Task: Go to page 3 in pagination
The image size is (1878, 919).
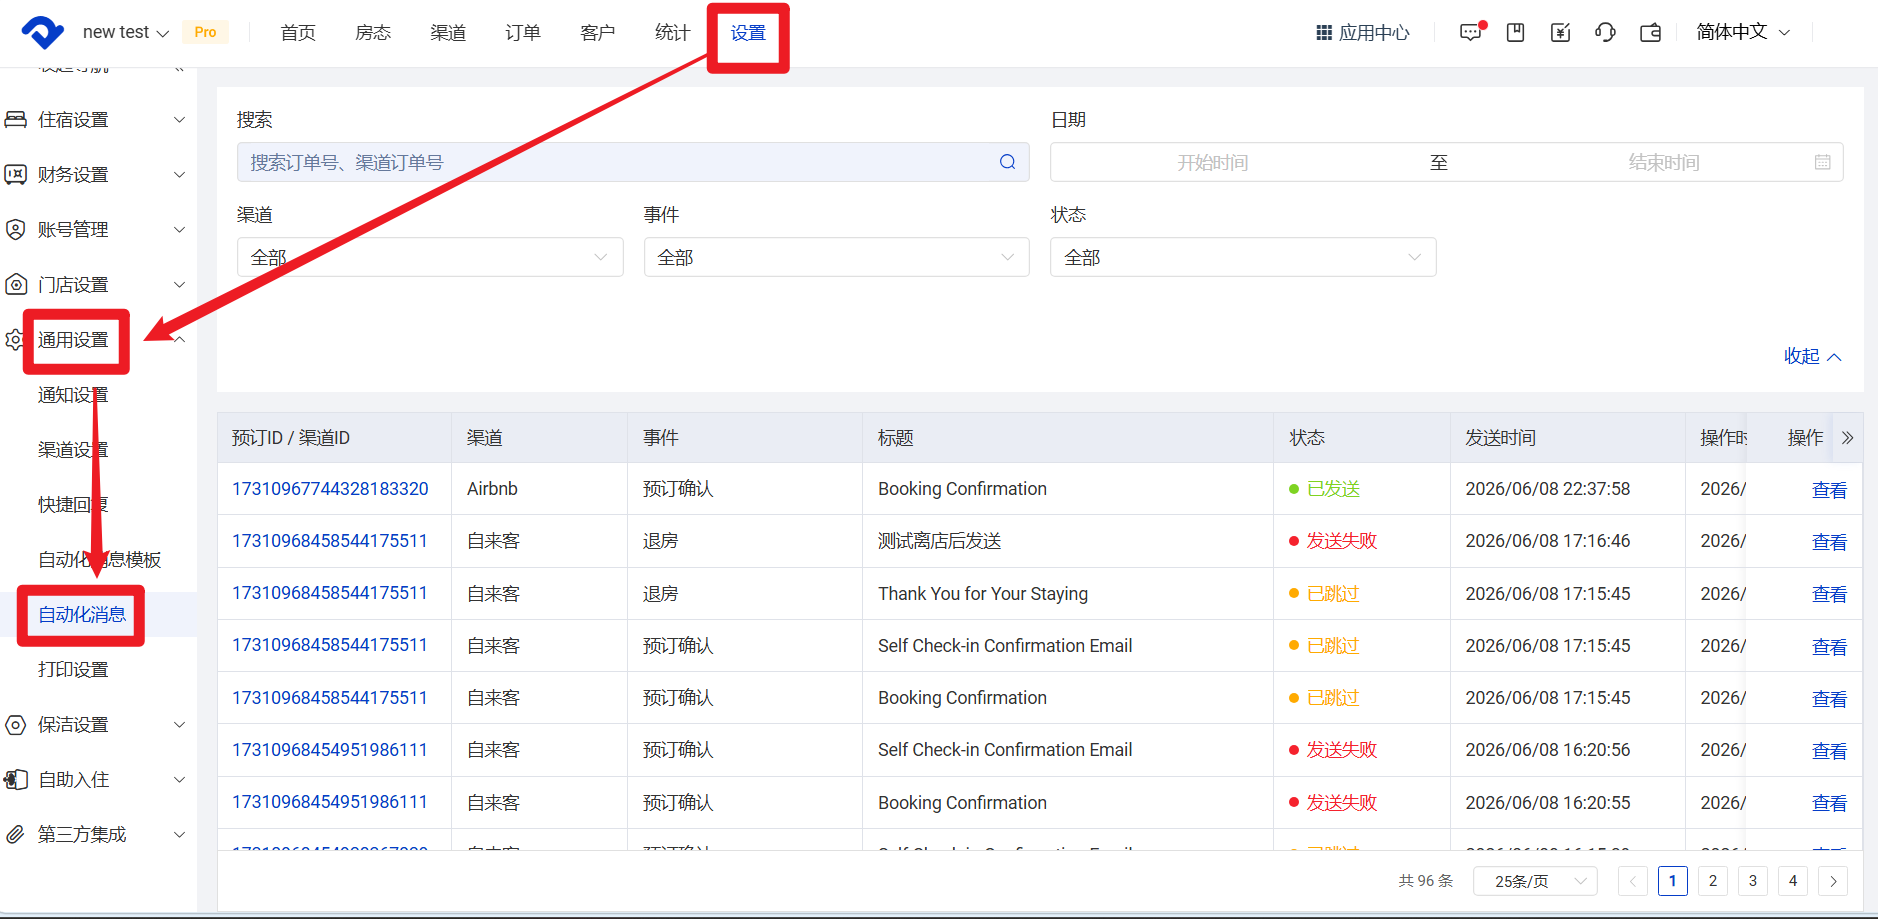Action: 1753,881
